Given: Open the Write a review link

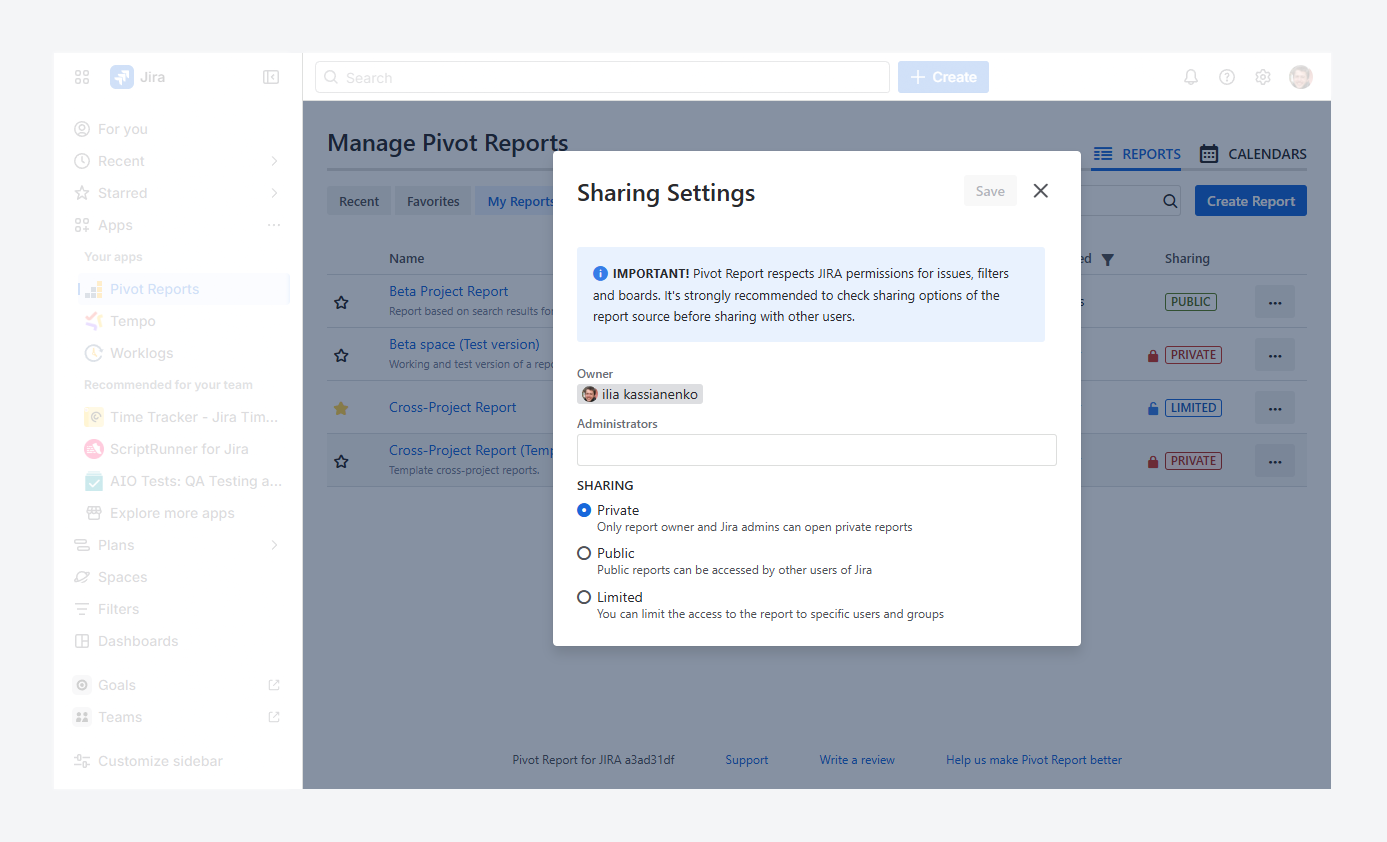Looking at the screenshot, I should [x=857, y=760].
